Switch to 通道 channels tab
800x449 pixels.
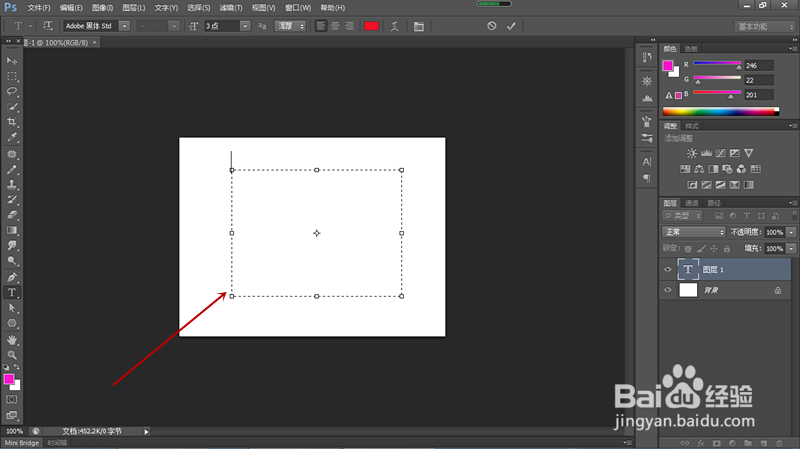coord(692,203)
